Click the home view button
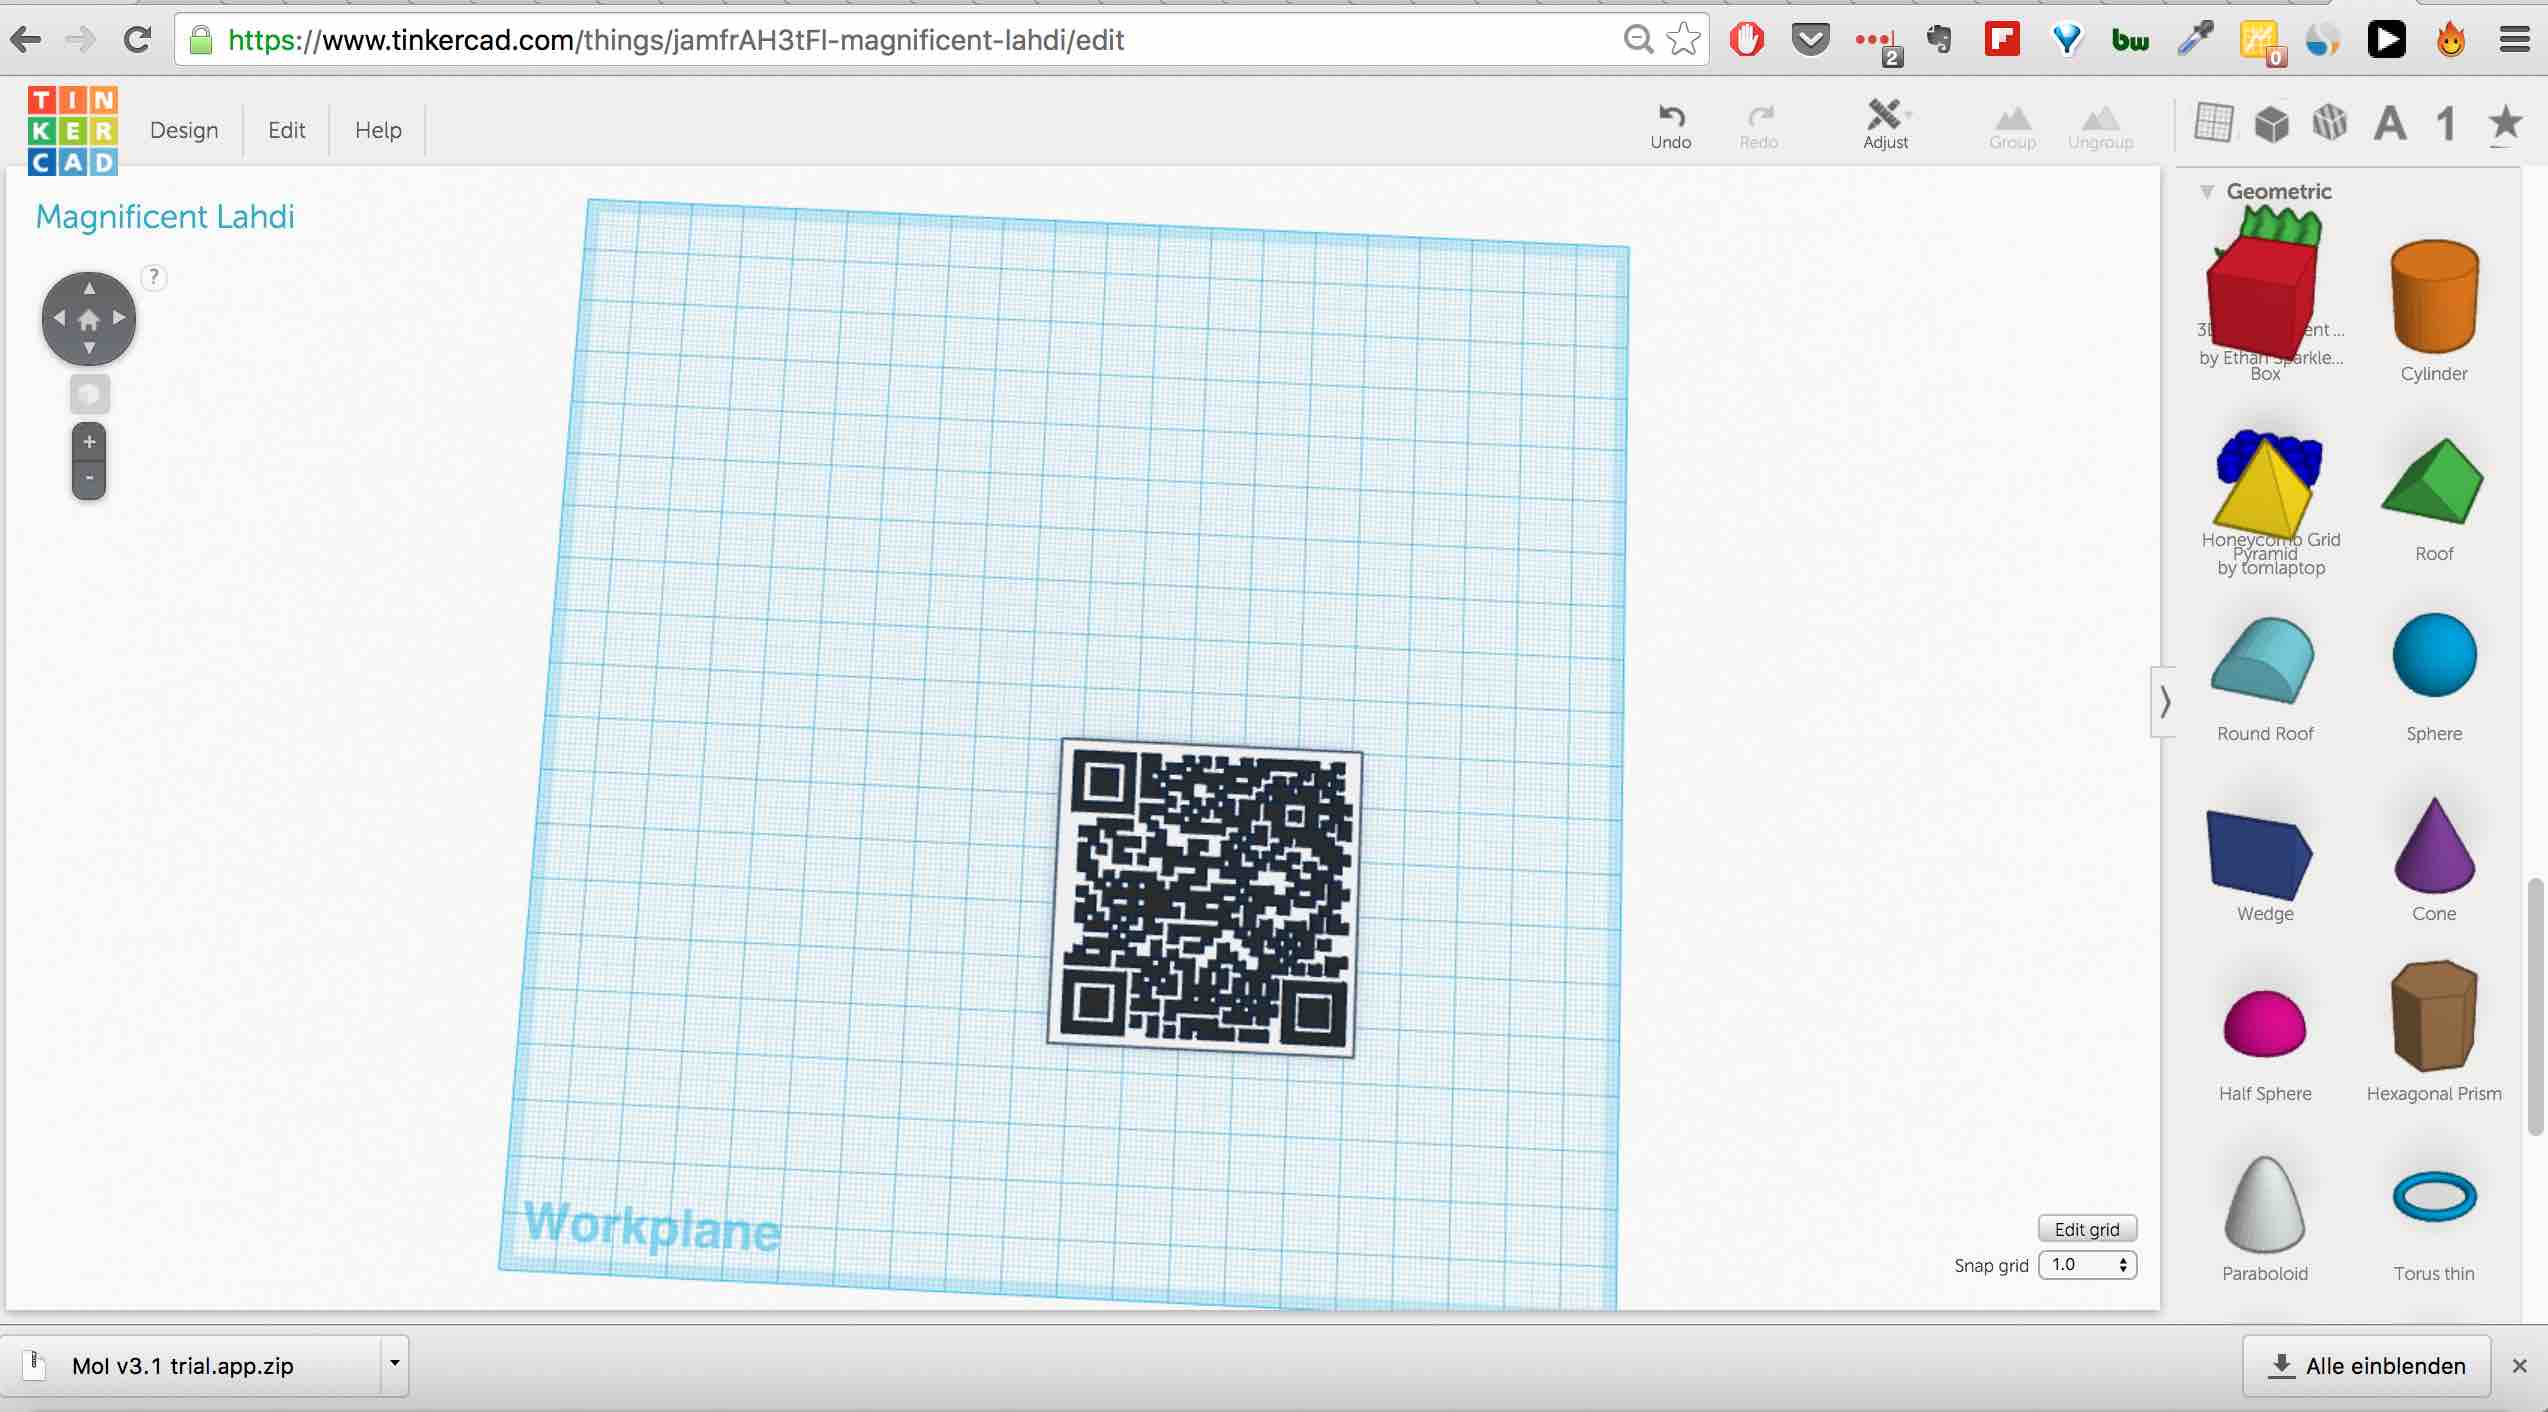Screen dimensions: 2548x1412 point(89,319)
